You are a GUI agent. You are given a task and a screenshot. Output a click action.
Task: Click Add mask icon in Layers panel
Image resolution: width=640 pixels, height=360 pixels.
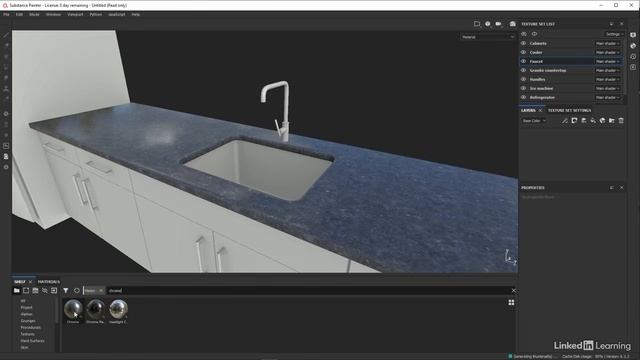[574, 120]
